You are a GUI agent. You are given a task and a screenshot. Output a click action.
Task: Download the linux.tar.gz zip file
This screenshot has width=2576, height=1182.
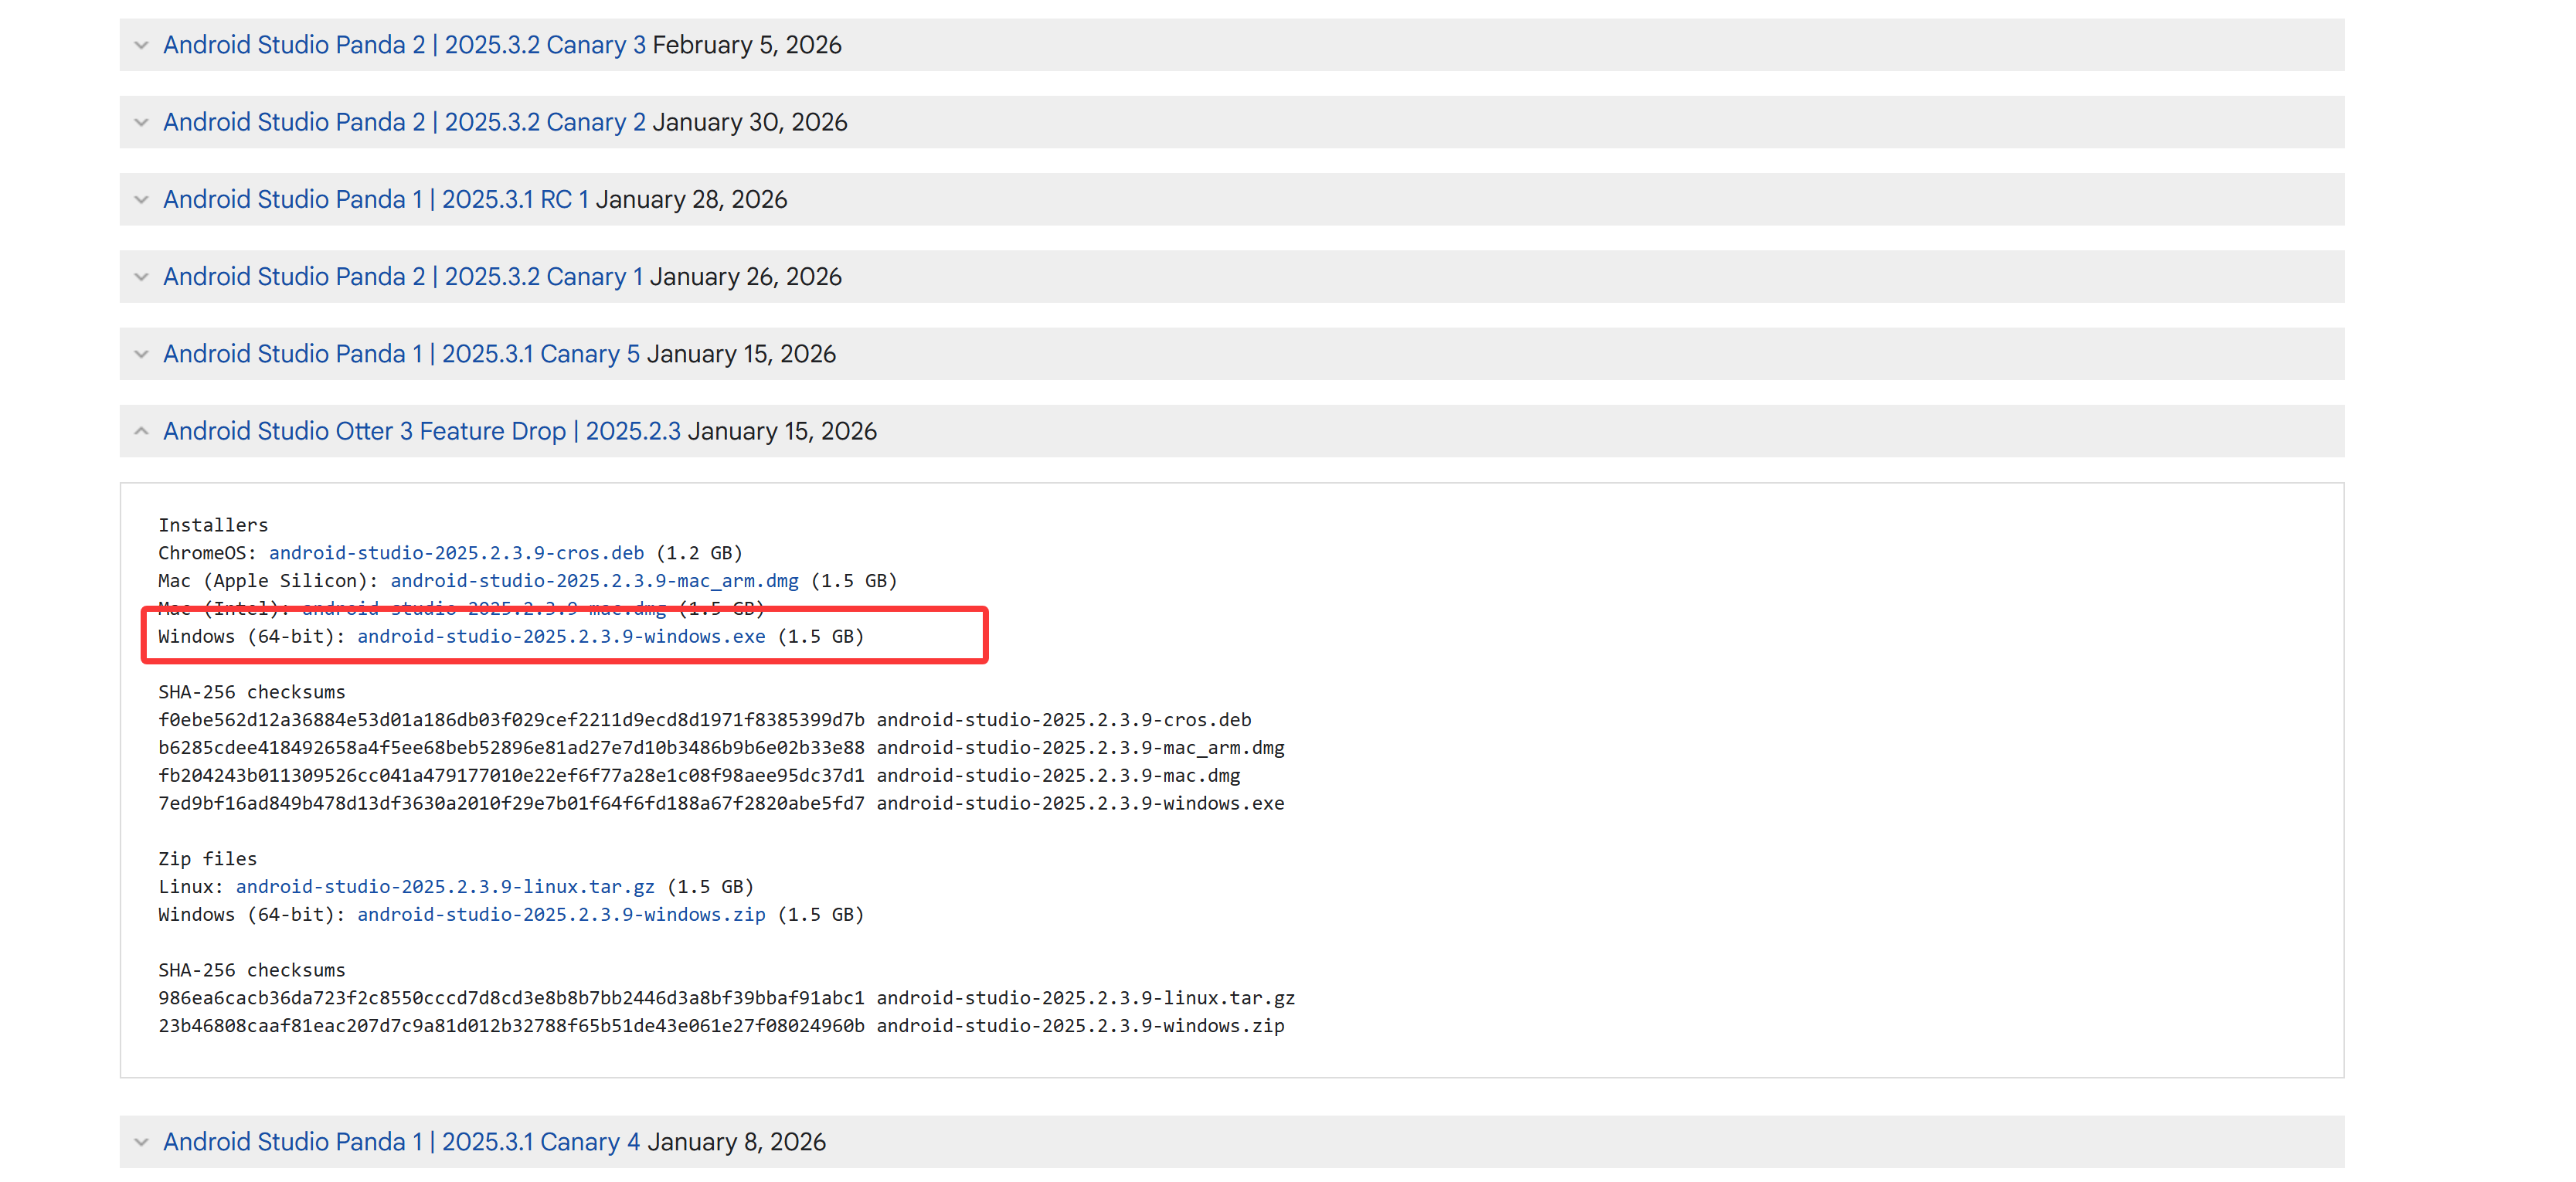tap(445, 887)
